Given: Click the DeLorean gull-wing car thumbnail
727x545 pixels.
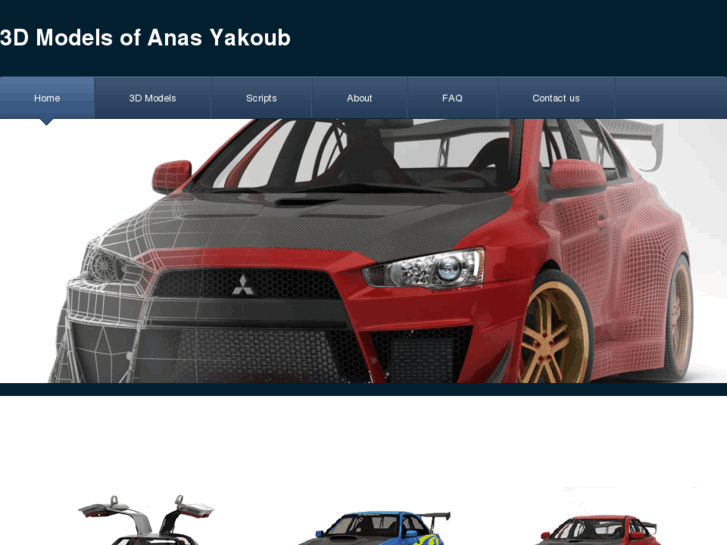Looking at the screenshot, I should click(x=146, y=520).
